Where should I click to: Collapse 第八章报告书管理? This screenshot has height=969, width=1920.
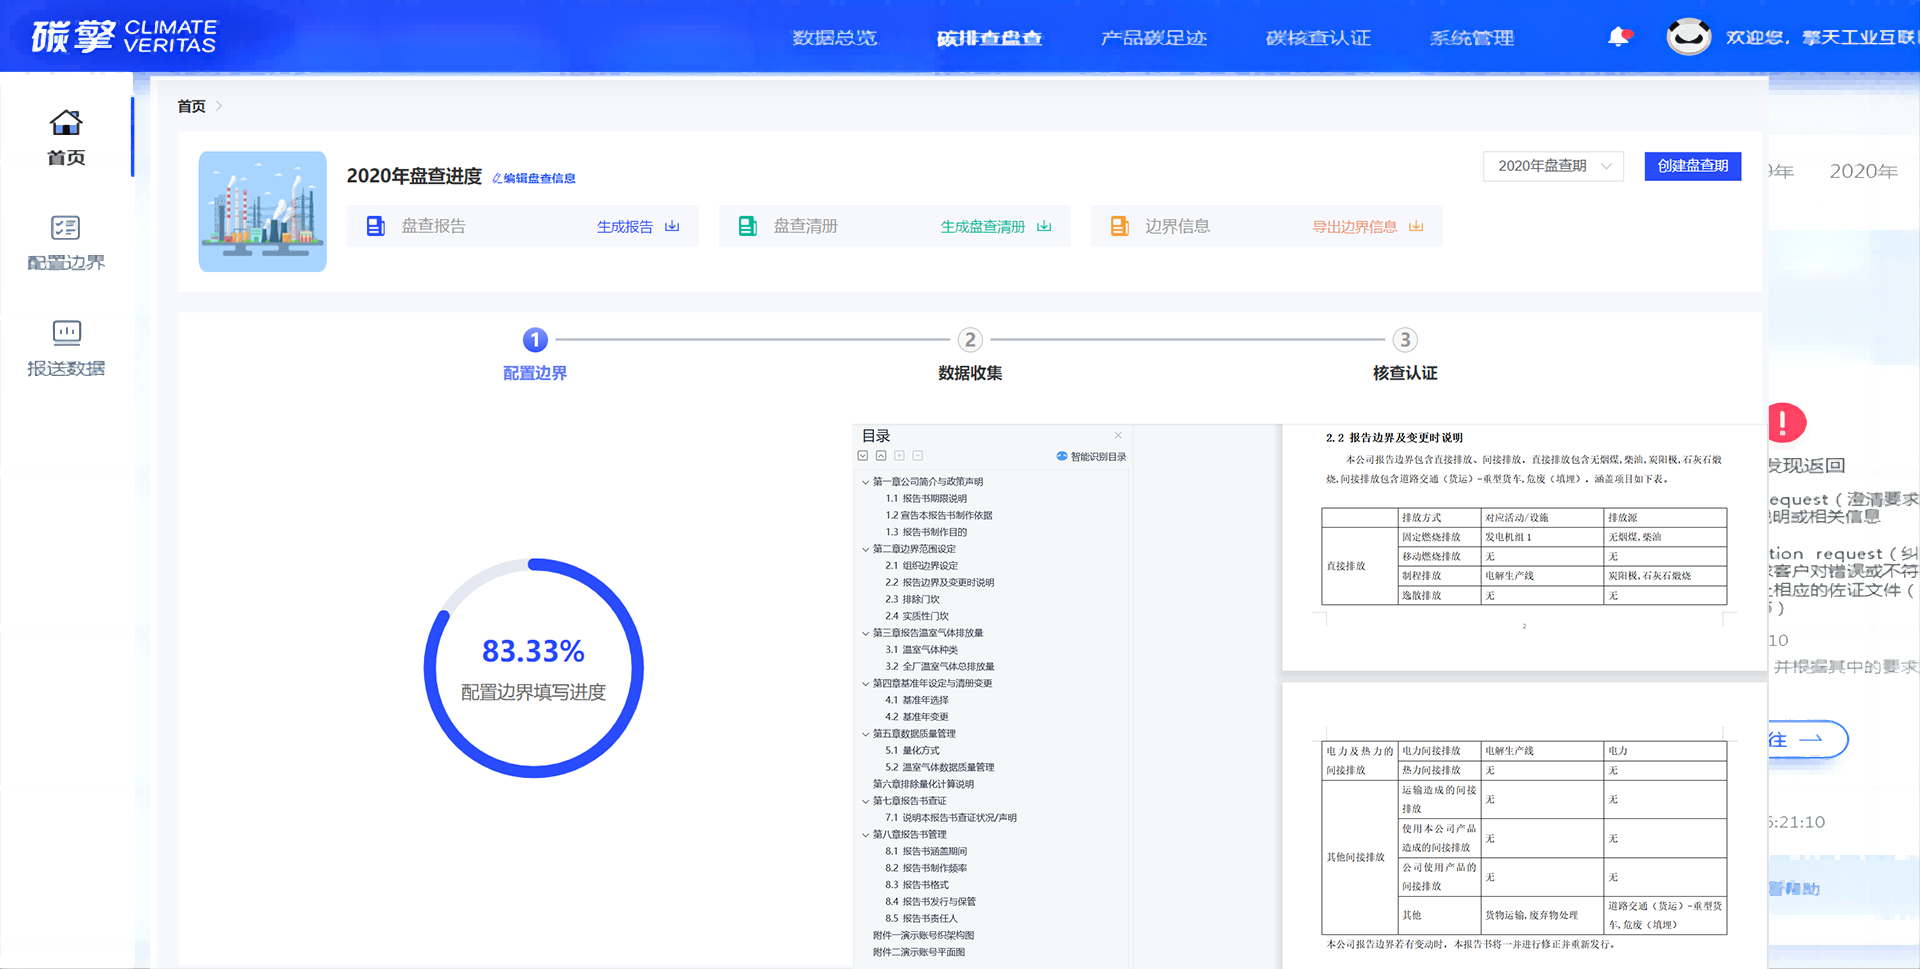(866, 834)
